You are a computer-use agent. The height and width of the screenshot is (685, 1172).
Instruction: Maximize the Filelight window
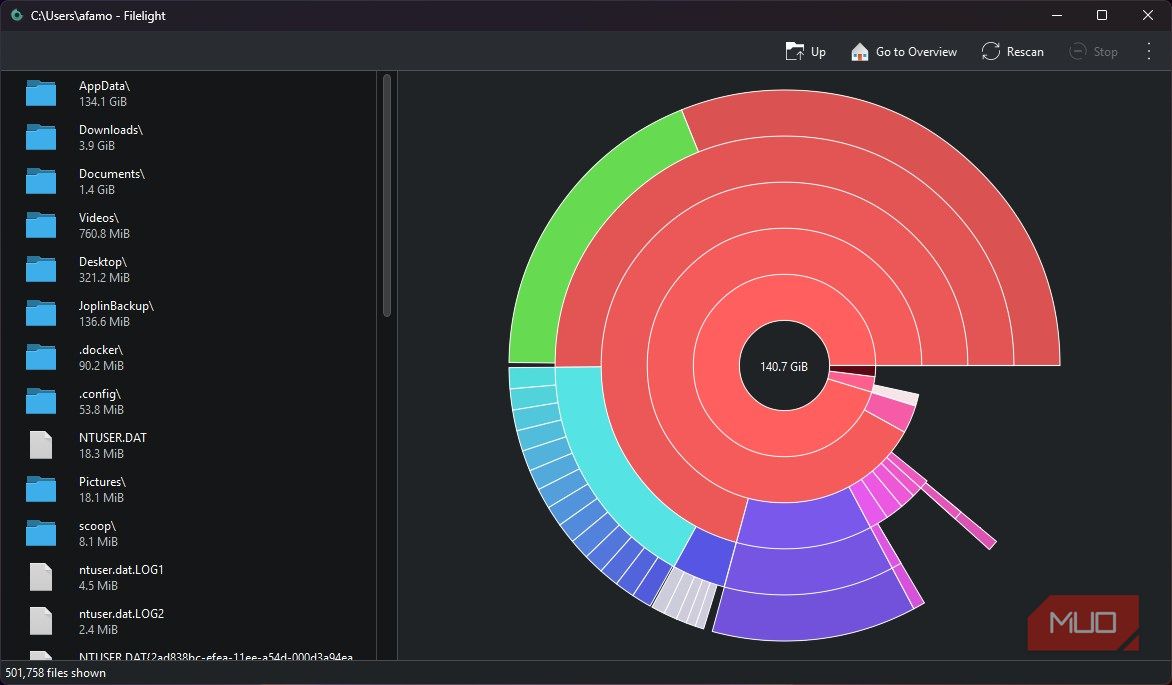point(1102,15)
